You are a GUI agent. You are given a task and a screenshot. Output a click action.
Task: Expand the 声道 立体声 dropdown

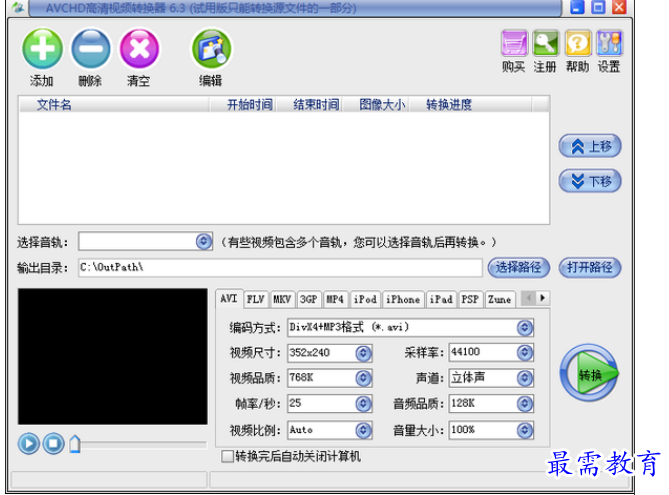click(x=525, y=378)
